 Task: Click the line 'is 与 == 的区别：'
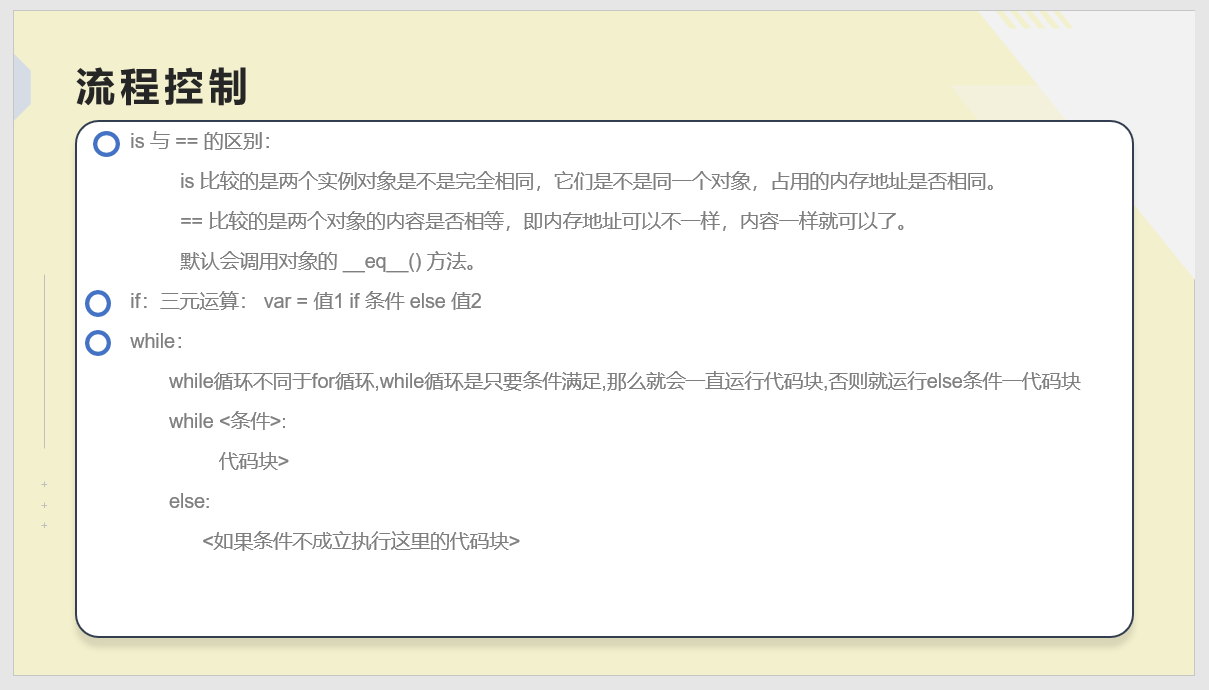200,141
